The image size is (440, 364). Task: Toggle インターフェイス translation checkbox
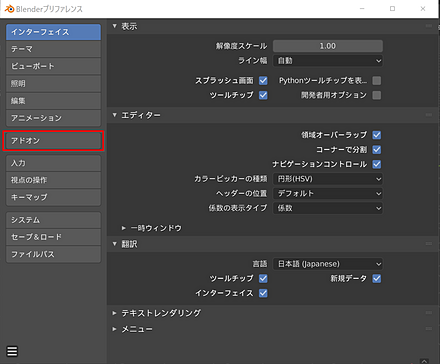pyautogui.click(x=263, y=293)
